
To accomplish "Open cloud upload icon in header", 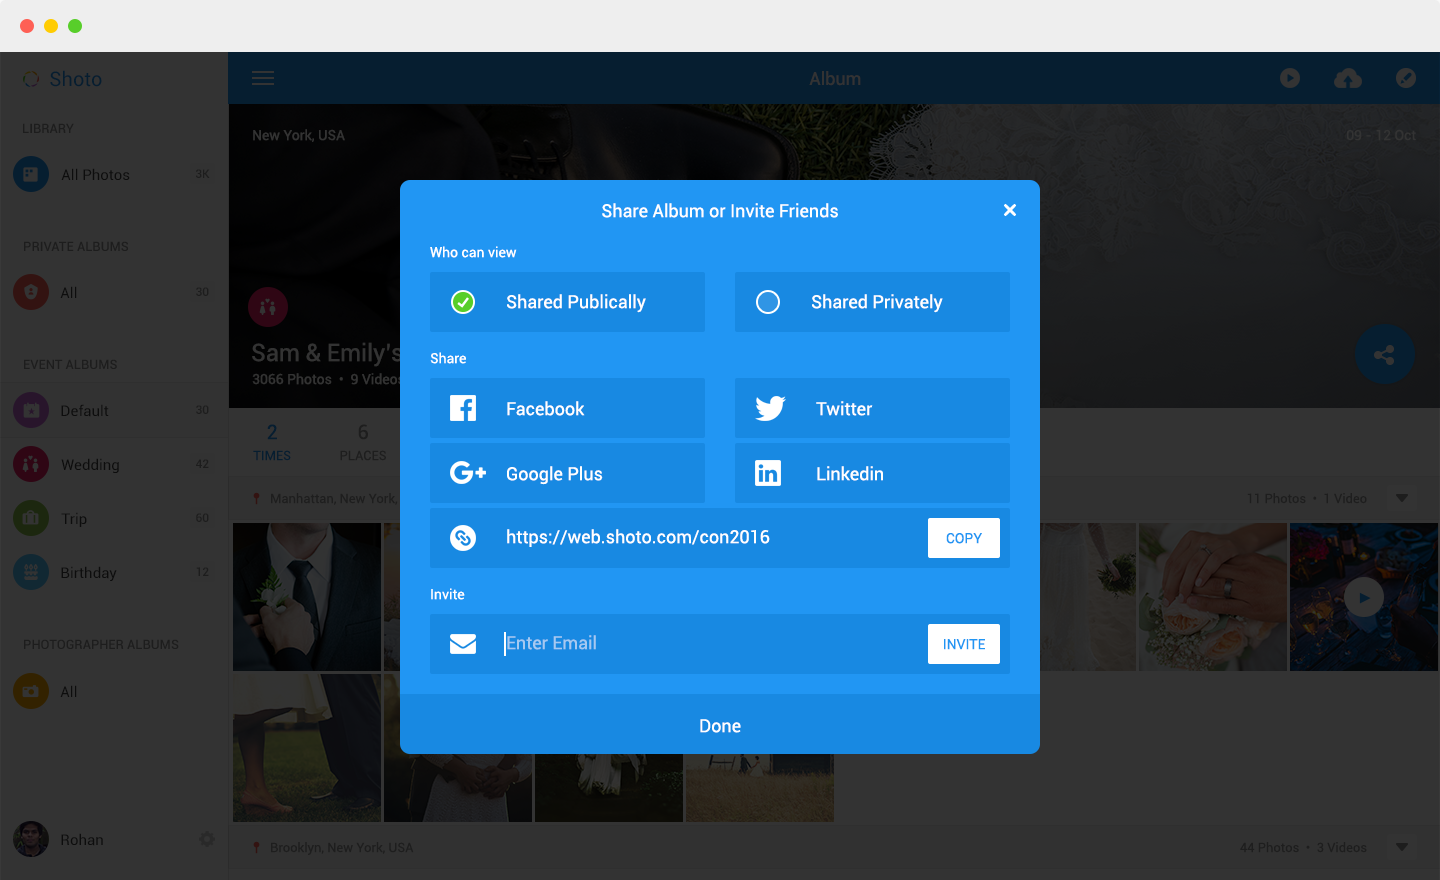I will click(x=1348, y=78).
